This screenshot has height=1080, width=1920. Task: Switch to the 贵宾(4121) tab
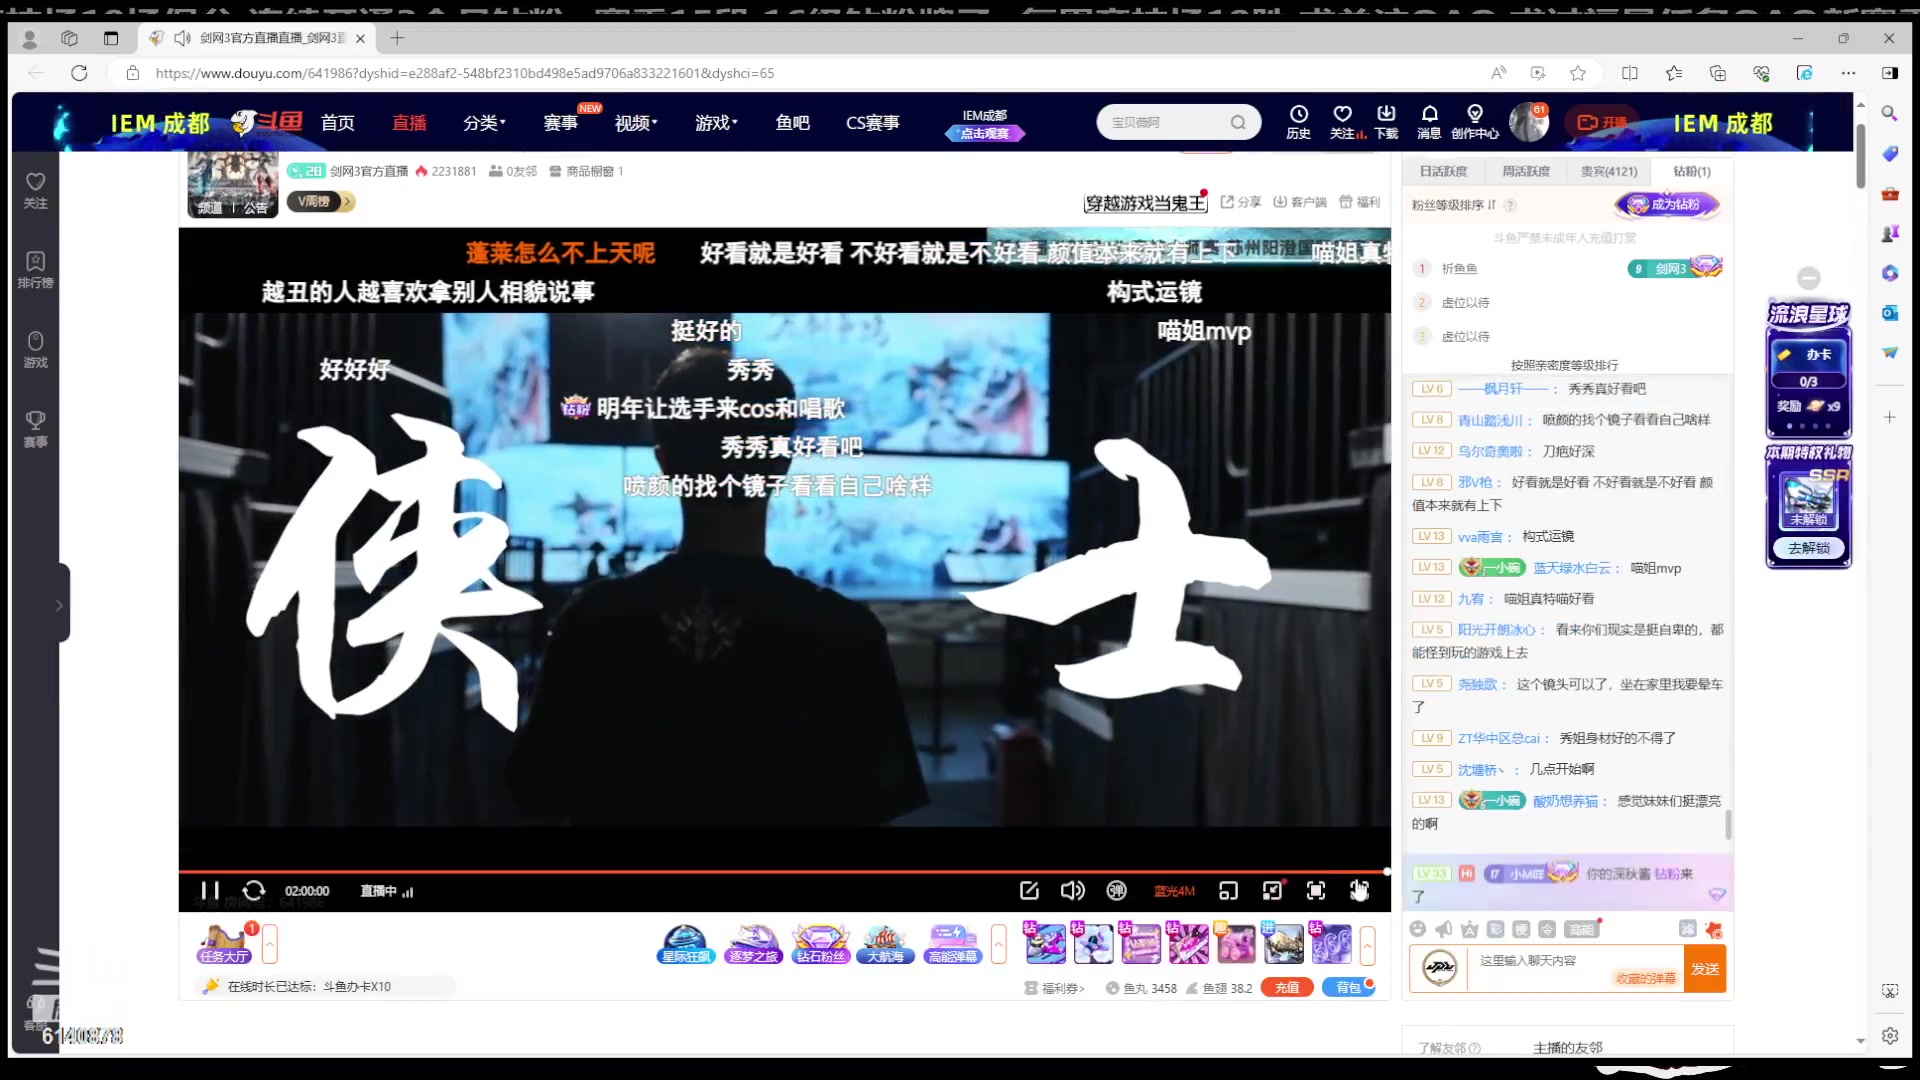pyautogui.click(x=1608, y=171)
